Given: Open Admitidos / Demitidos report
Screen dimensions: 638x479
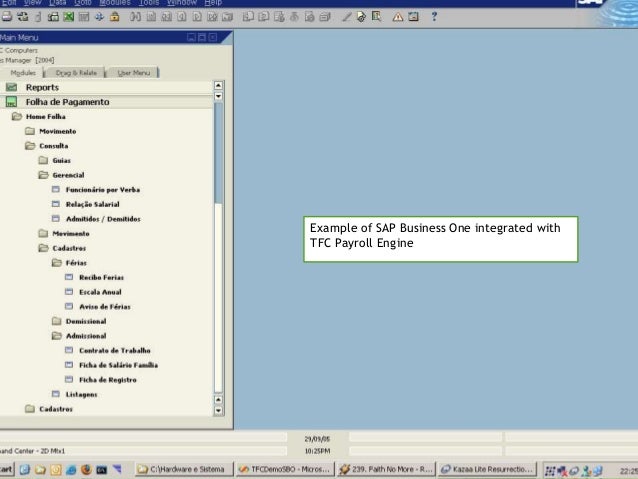Looking at the screenshot, I should (103, 219).
